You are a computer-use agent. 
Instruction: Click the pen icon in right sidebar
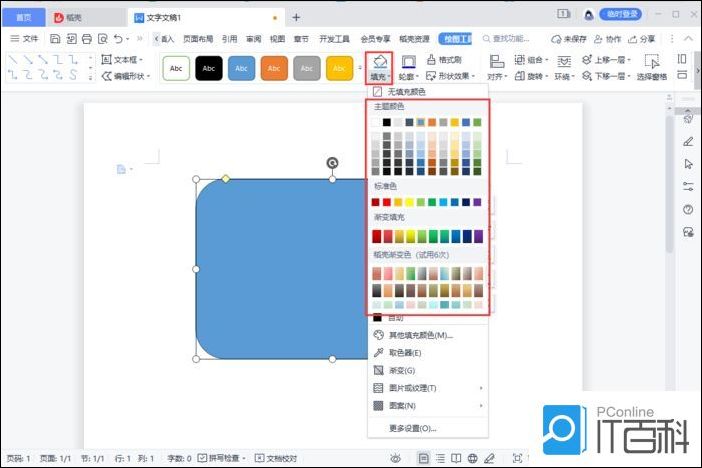point(688,141)
